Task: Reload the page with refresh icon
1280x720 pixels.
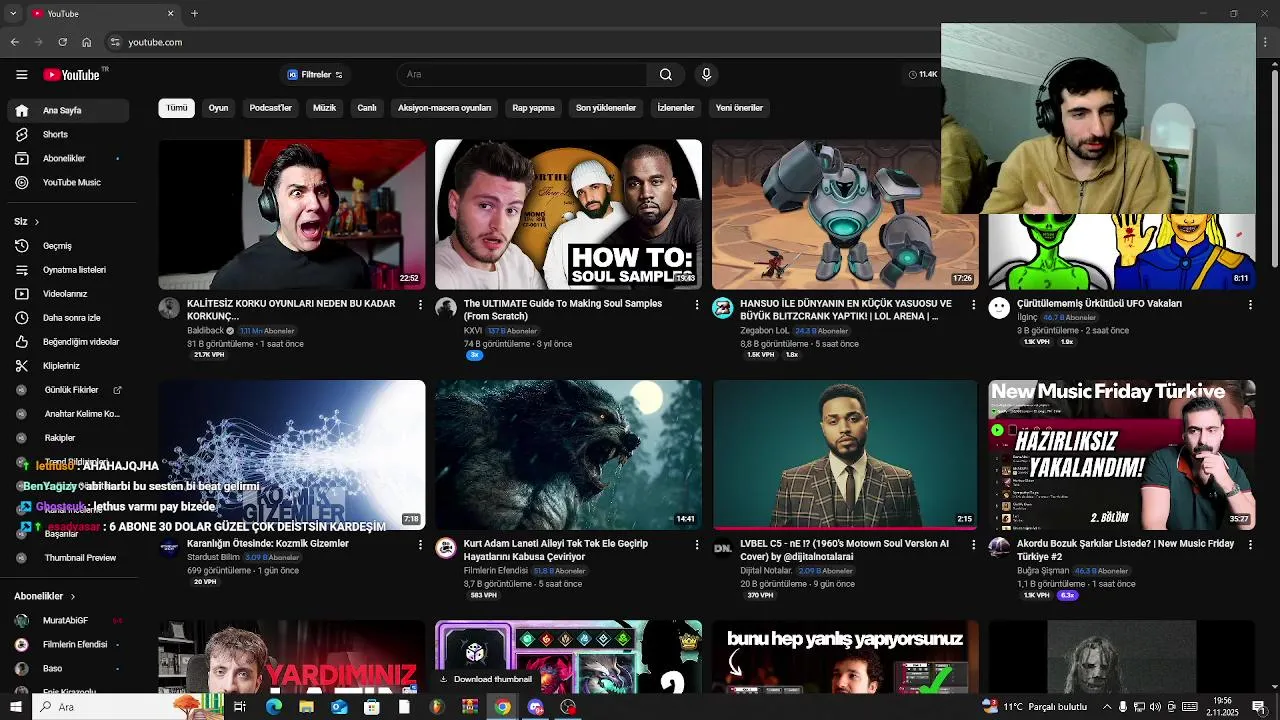Action: [x=62, y=42]
